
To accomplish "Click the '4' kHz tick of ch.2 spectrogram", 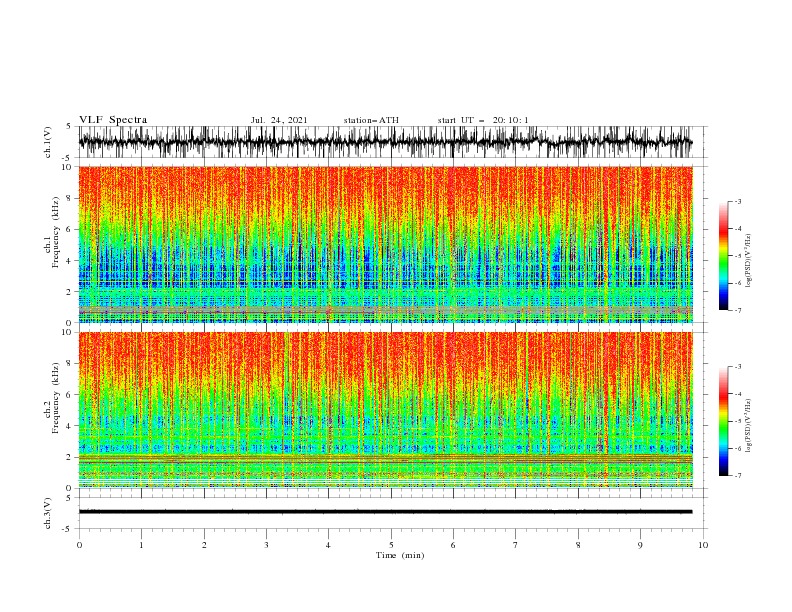I will pos(70,426).
